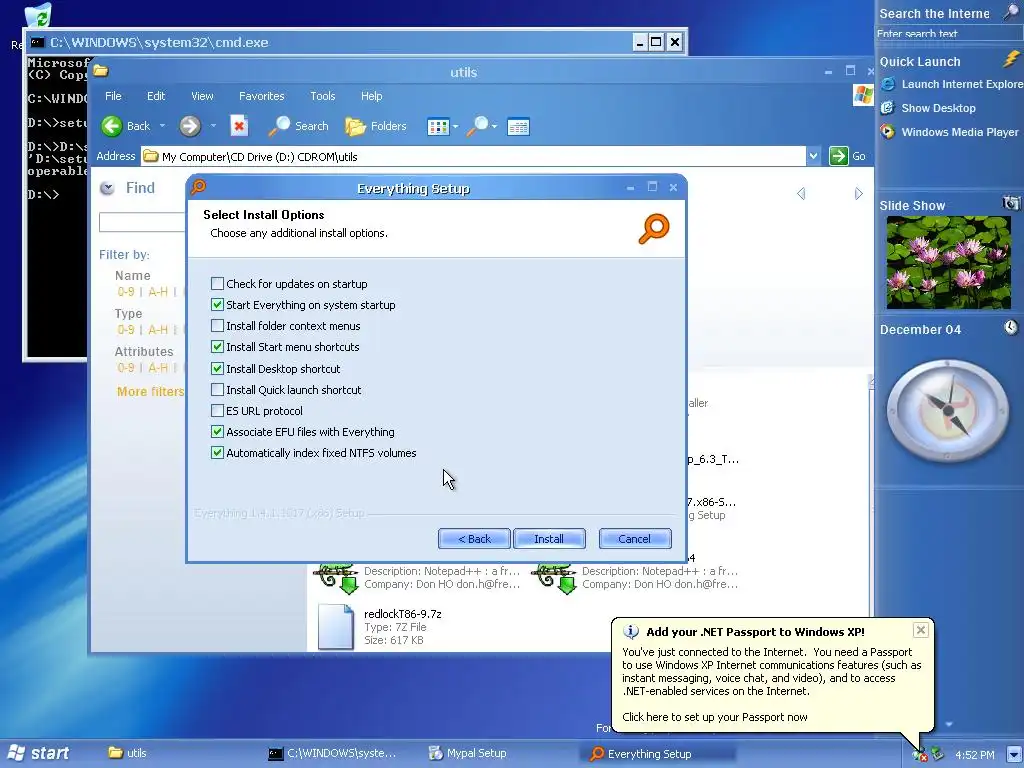Click the sidebar search magnifier icon
1024x768 pixels.
(1012, 12)
